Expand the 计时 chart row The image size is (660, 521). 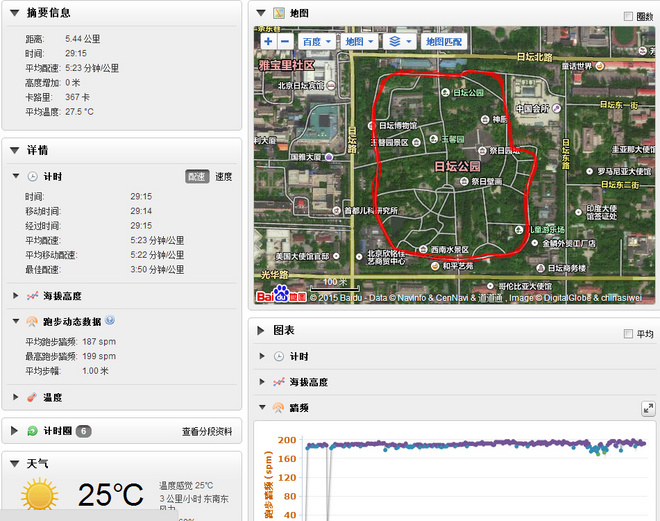[262, 356]
